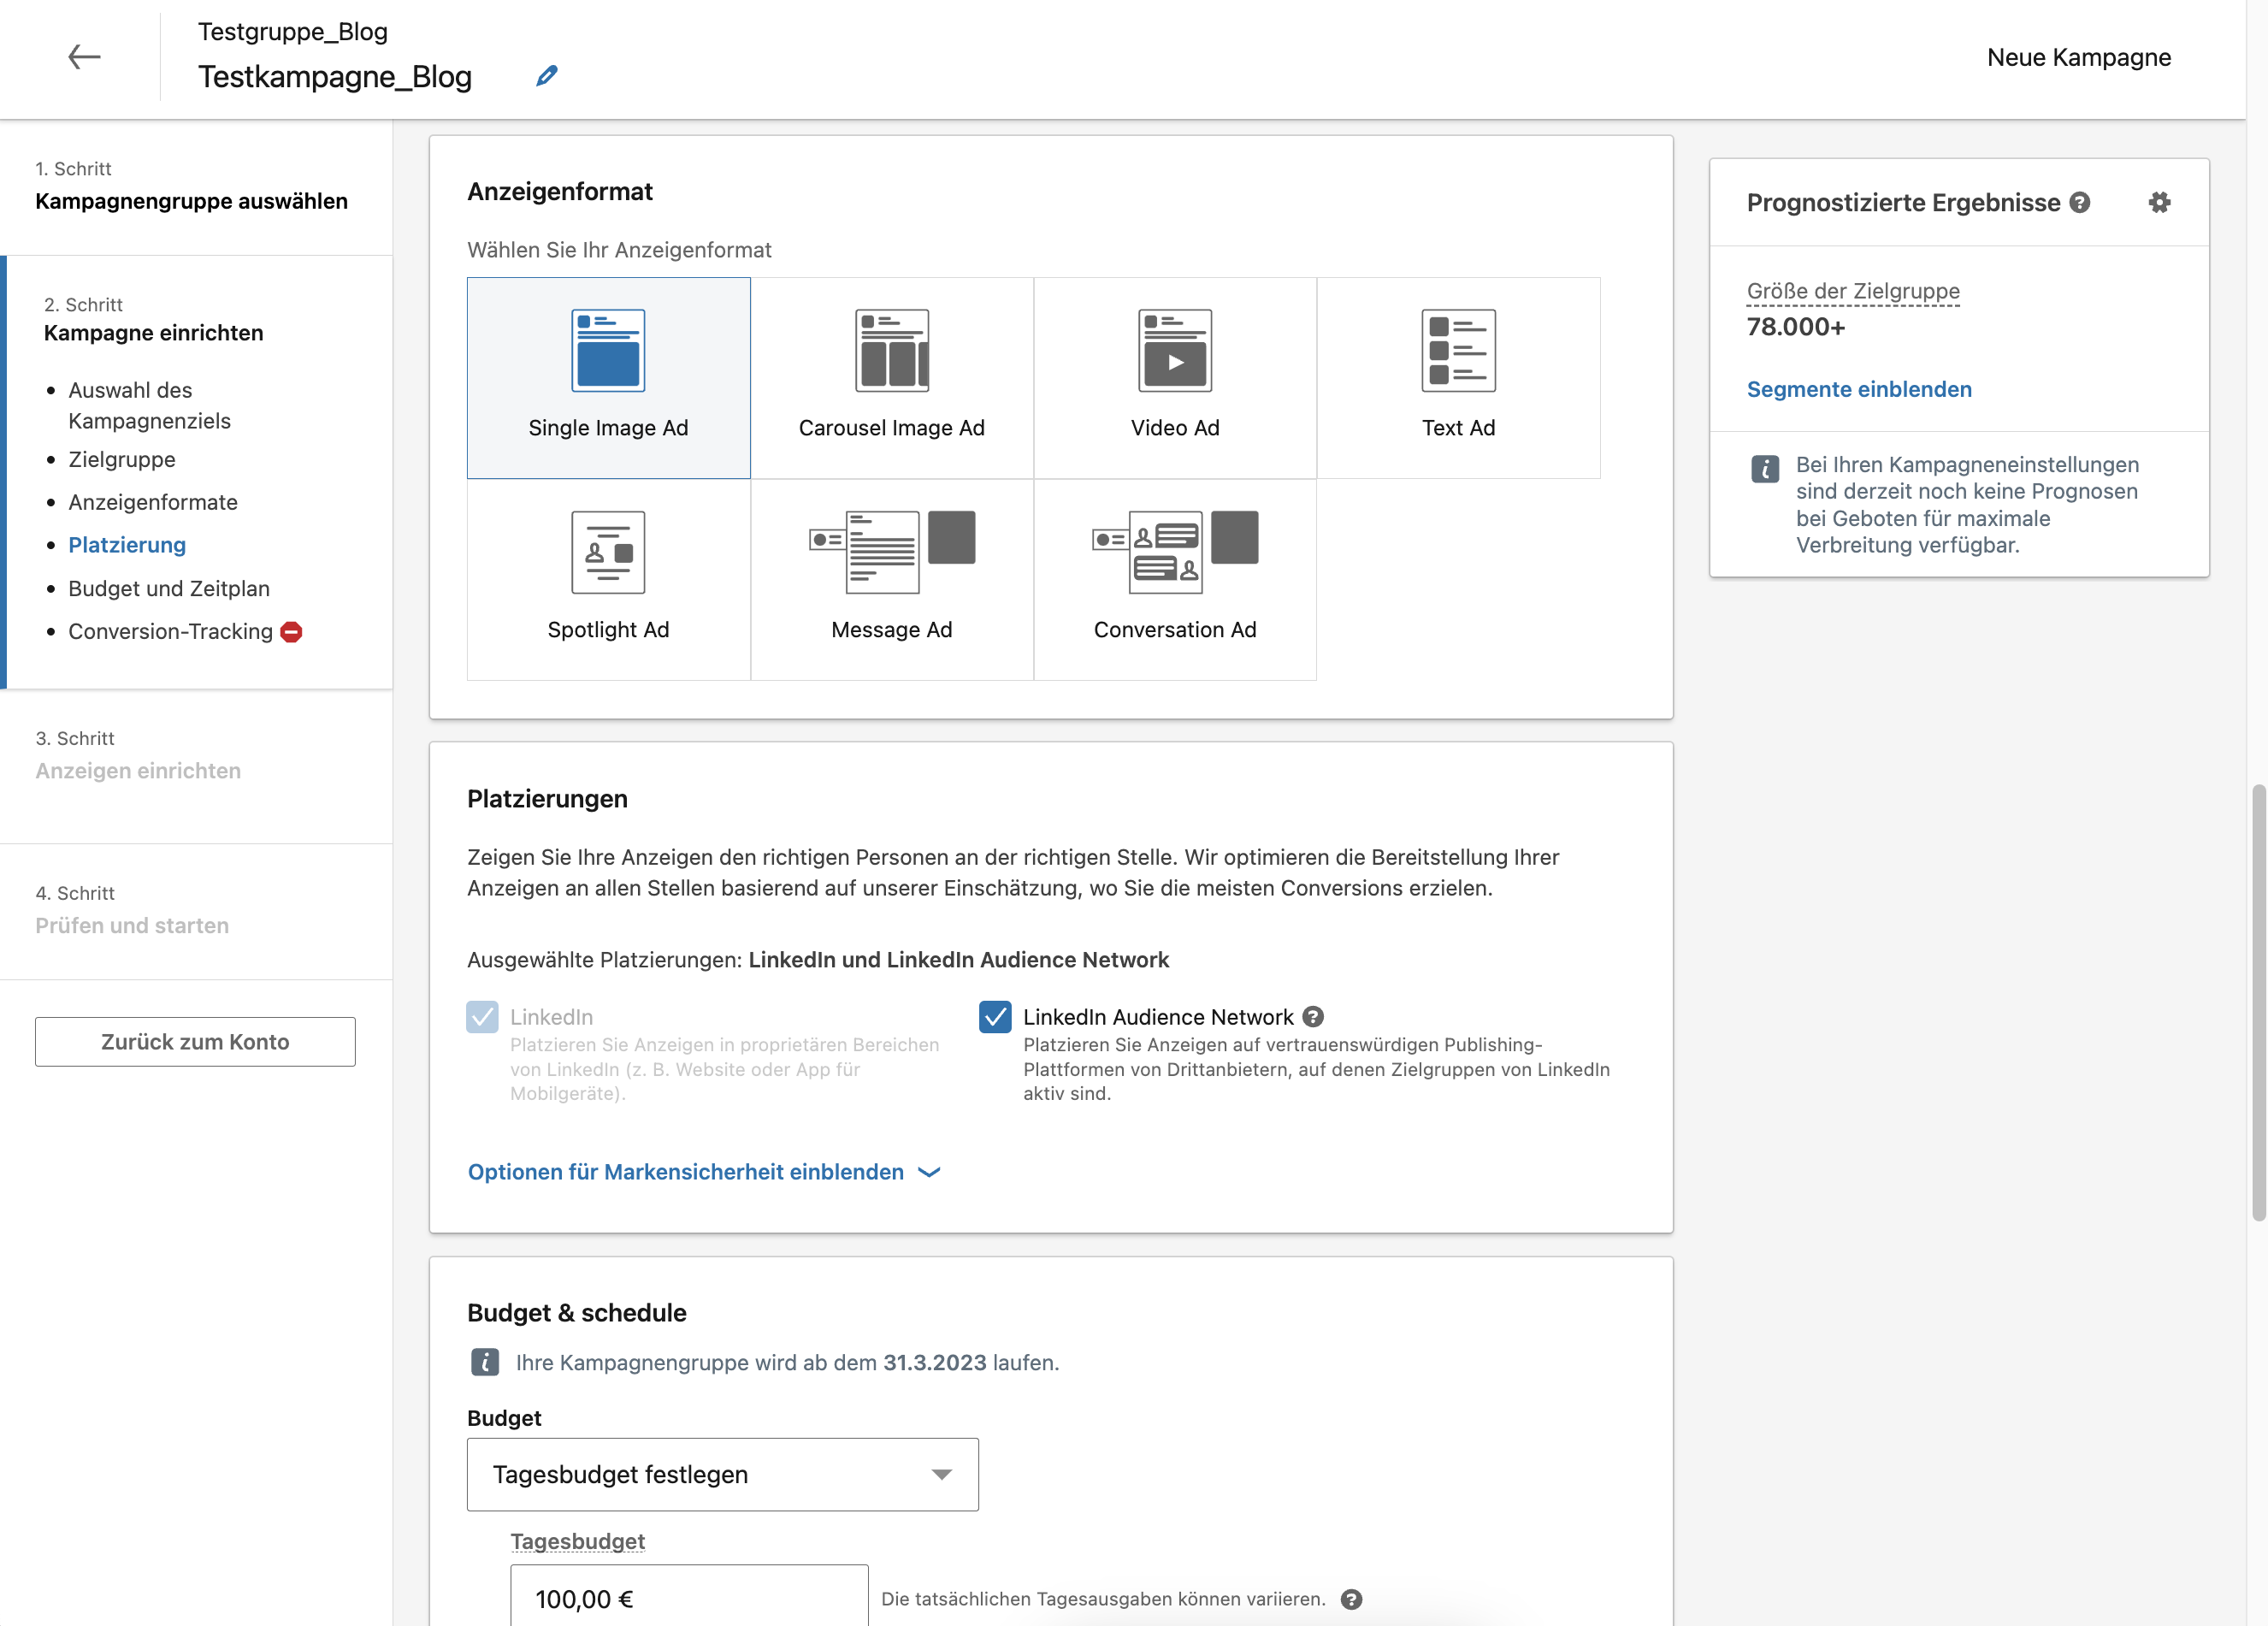Screen dimensions: 2268x1626
Task: Uncheck LinkedIn Audience Network checkbox
Action: pyautogui.click(x=995, y=1017)
